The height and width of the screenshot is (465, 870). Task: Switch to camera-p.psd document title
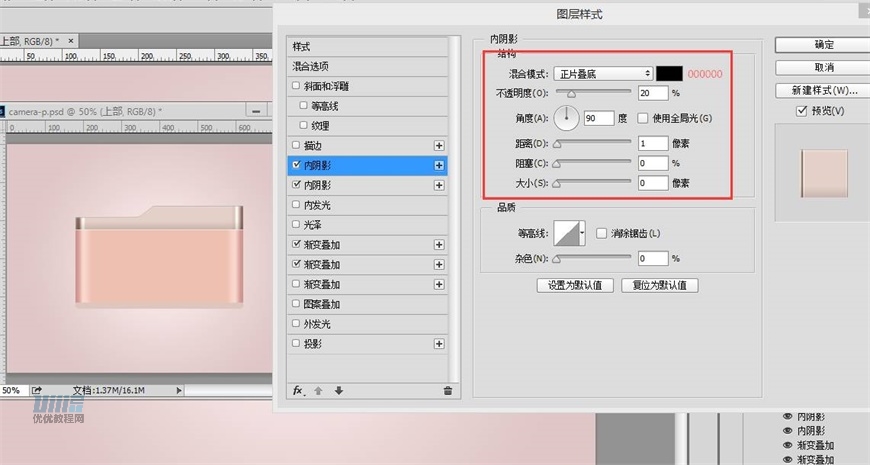pos(85,112)
